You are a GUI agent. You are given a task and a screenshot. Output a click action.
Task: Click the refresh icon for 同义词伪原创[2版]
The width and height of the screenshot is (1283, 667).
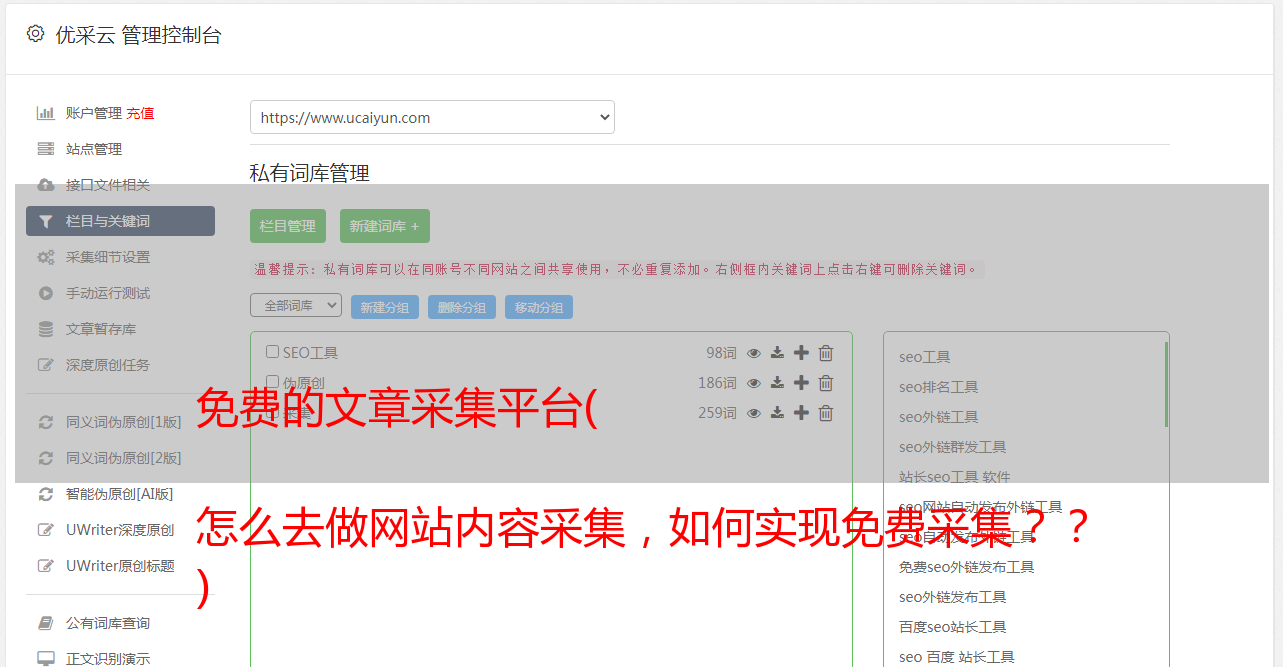tap(46, 458)
